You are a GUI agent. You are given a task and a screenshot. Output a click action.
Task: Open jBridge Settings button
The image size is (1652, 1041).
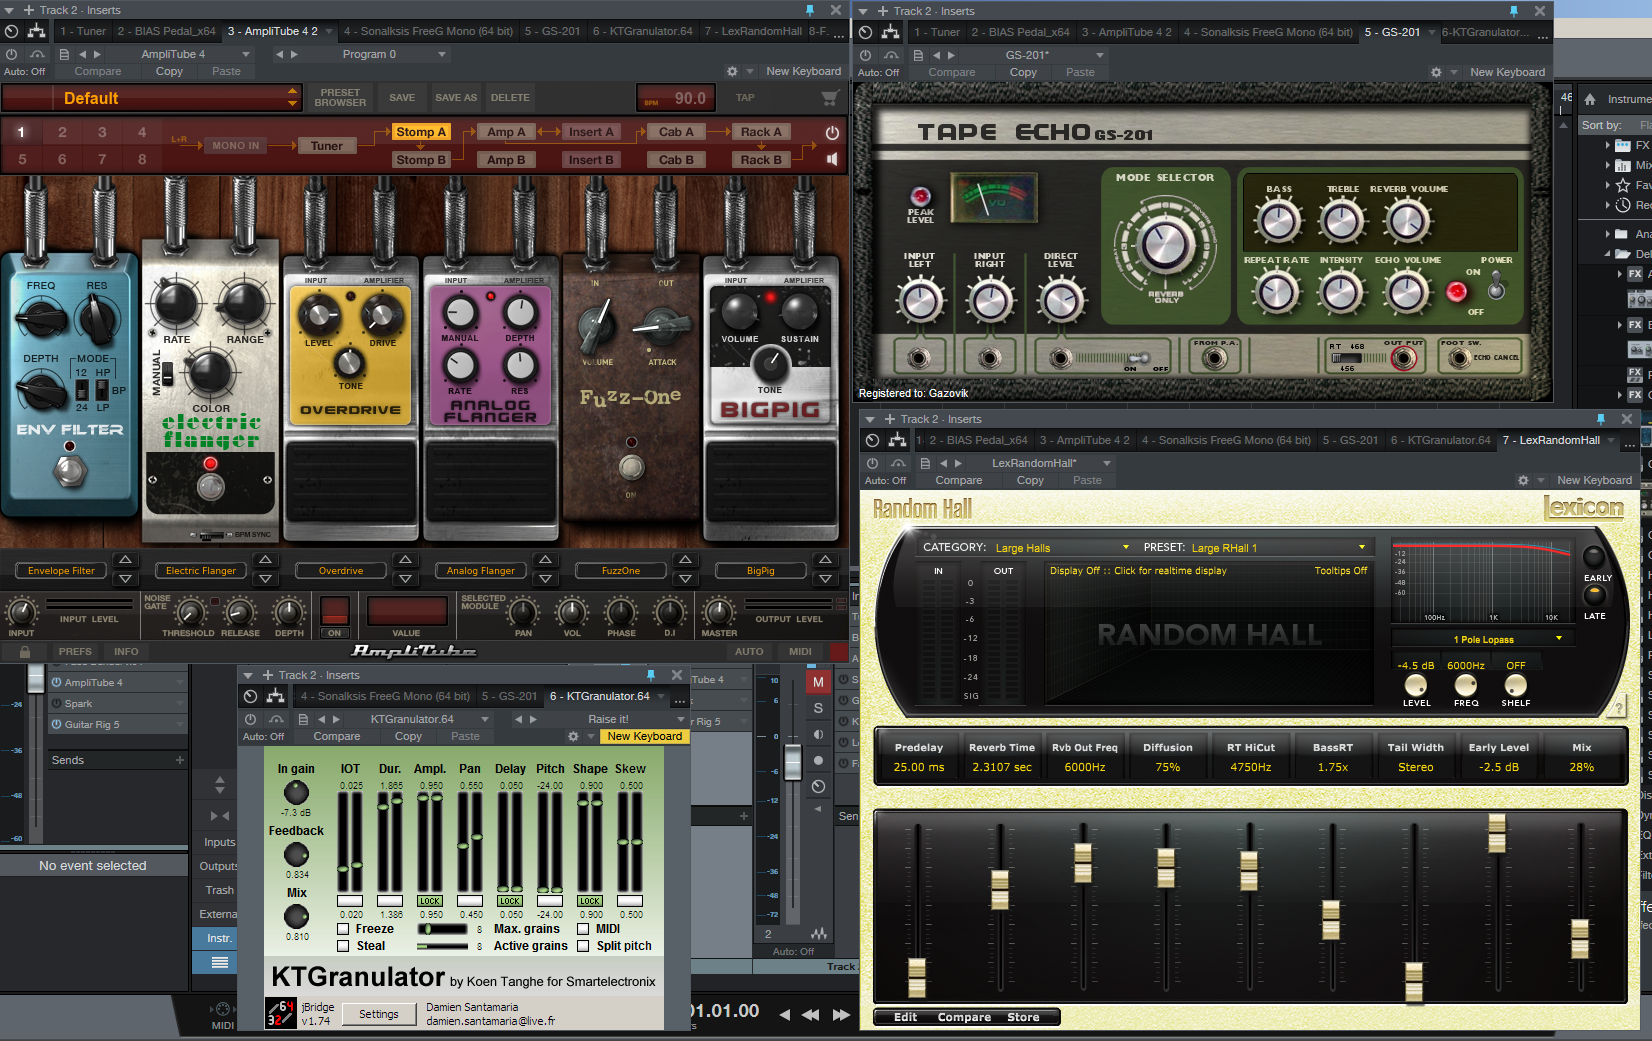[379, 1014]
